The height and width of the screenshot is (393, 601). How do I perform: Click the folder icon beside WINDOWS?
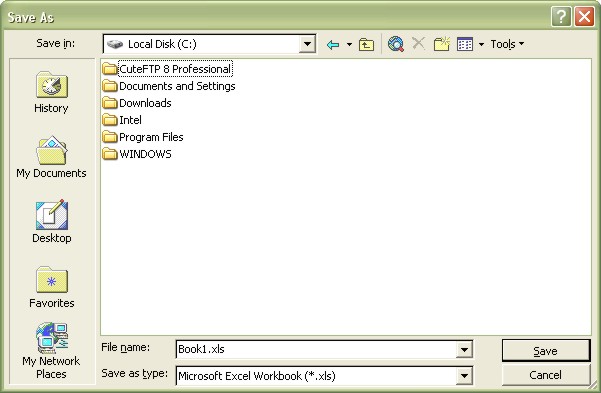(x=110, y=154)
